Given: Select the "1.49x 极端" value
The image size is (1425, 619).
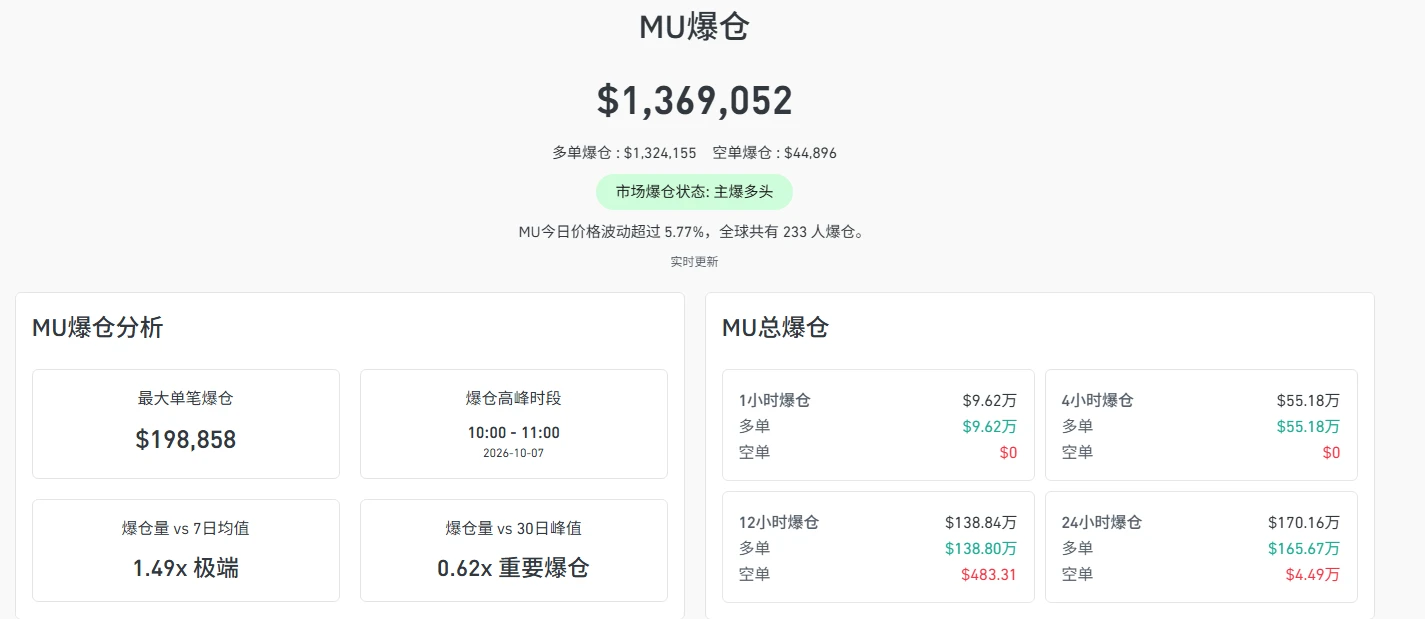Looking at the screenshot, I should (186, 569).
